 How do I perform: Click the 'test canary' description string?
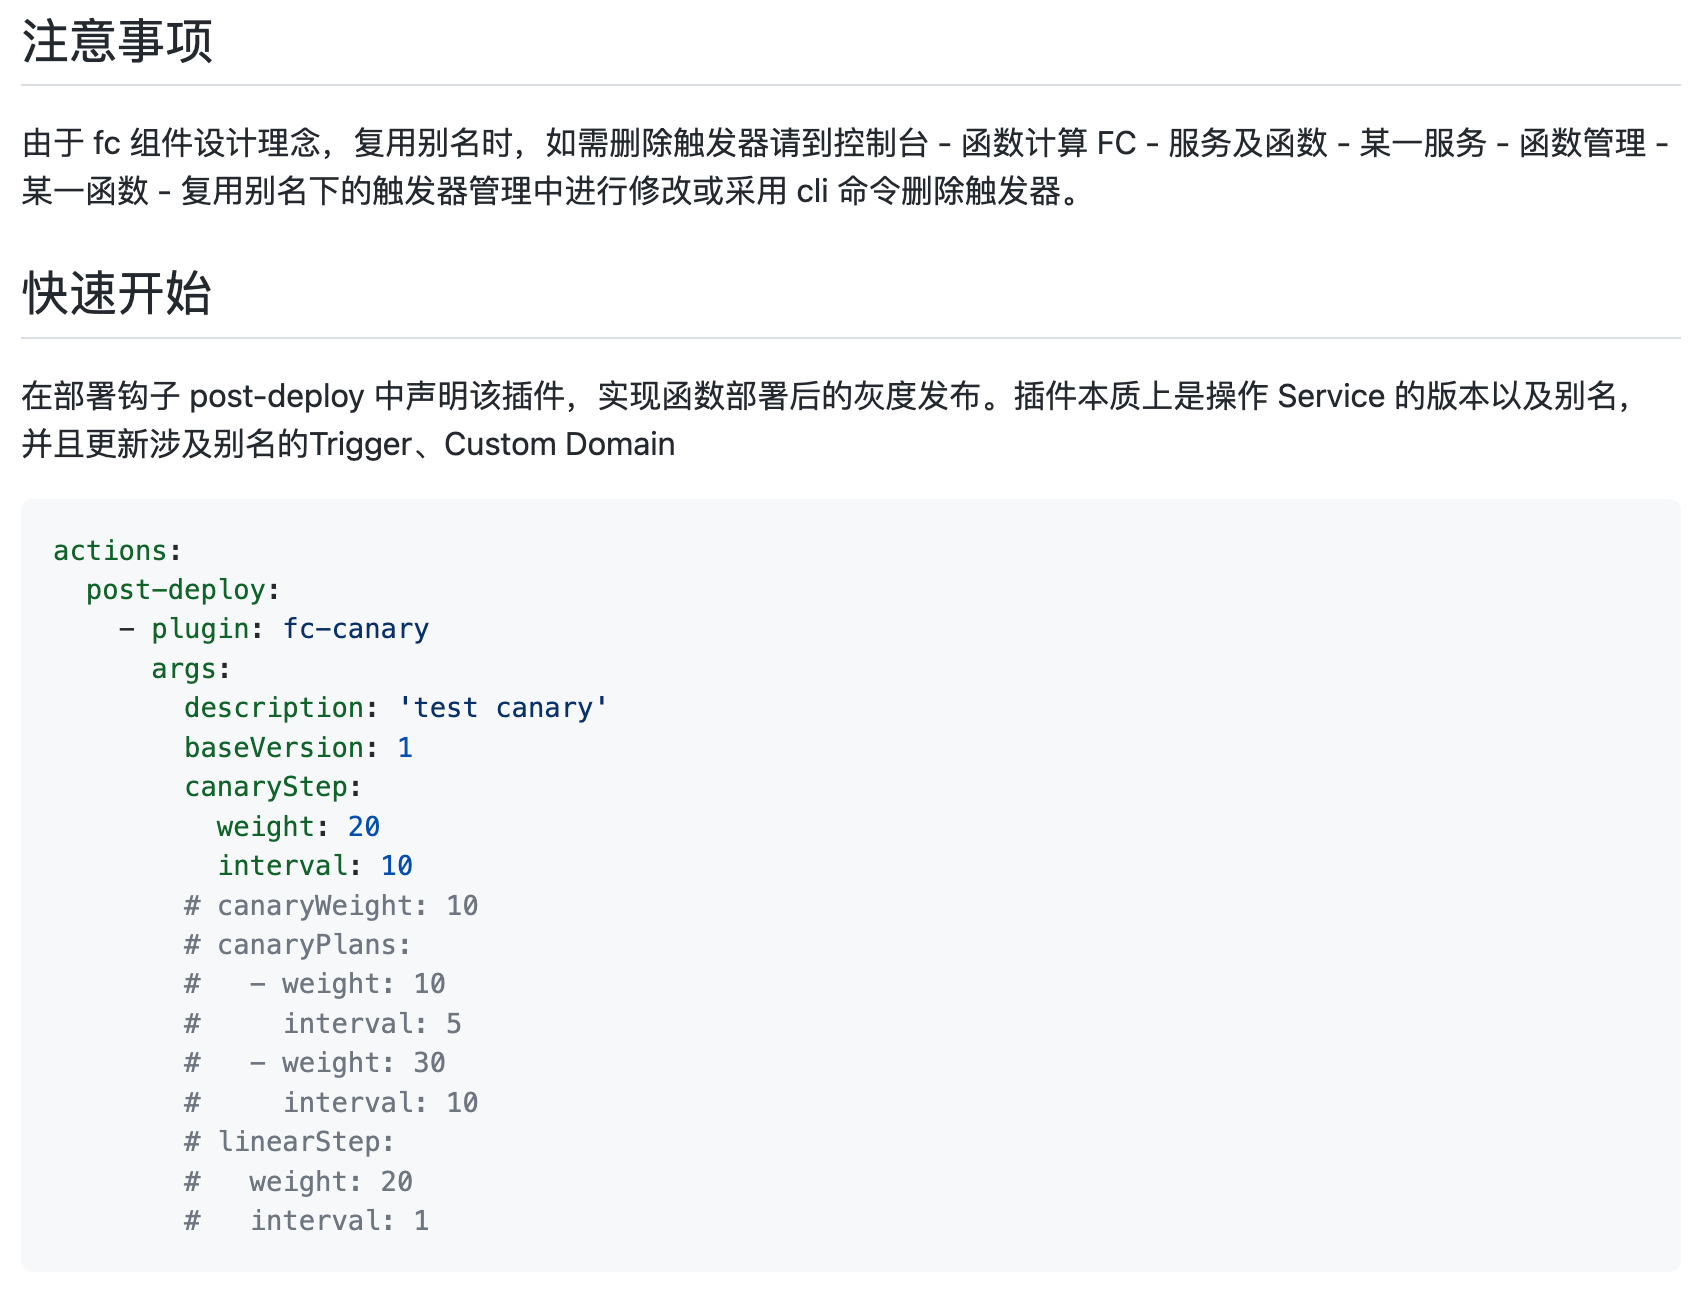pyautogui.click(x=503, y=708)
